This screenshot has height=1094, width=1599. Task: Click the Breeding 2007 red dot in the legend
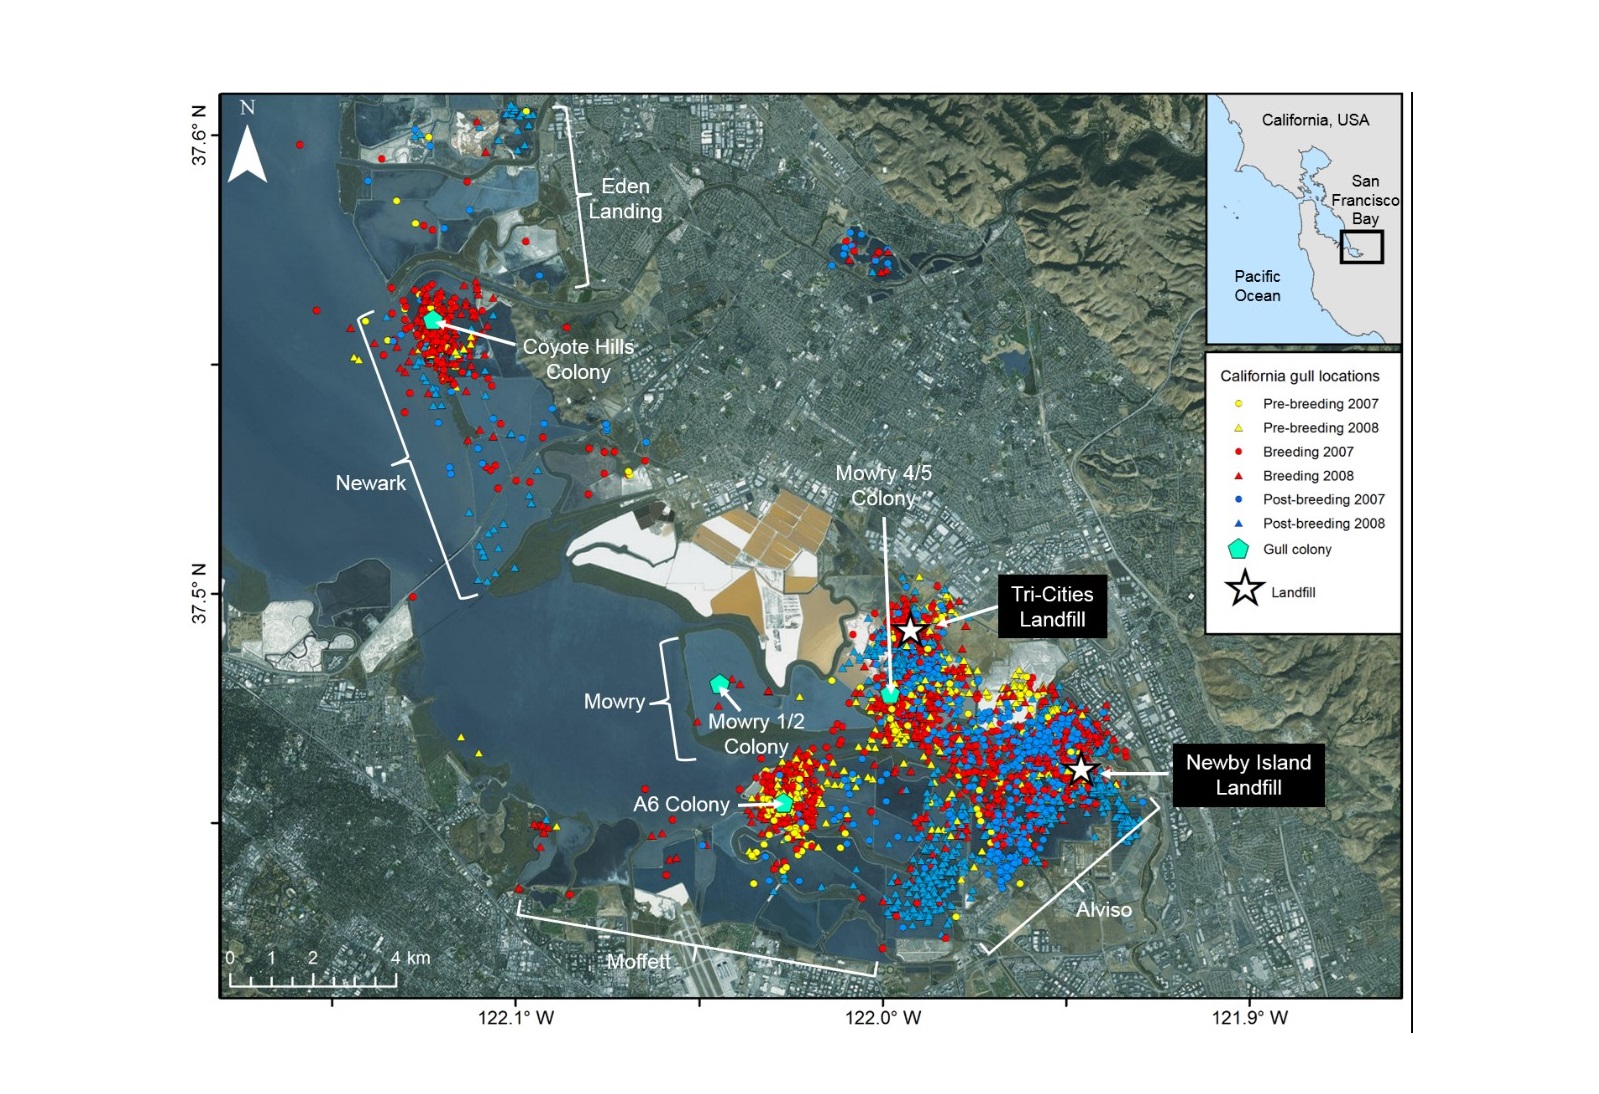click(1238, 452)
